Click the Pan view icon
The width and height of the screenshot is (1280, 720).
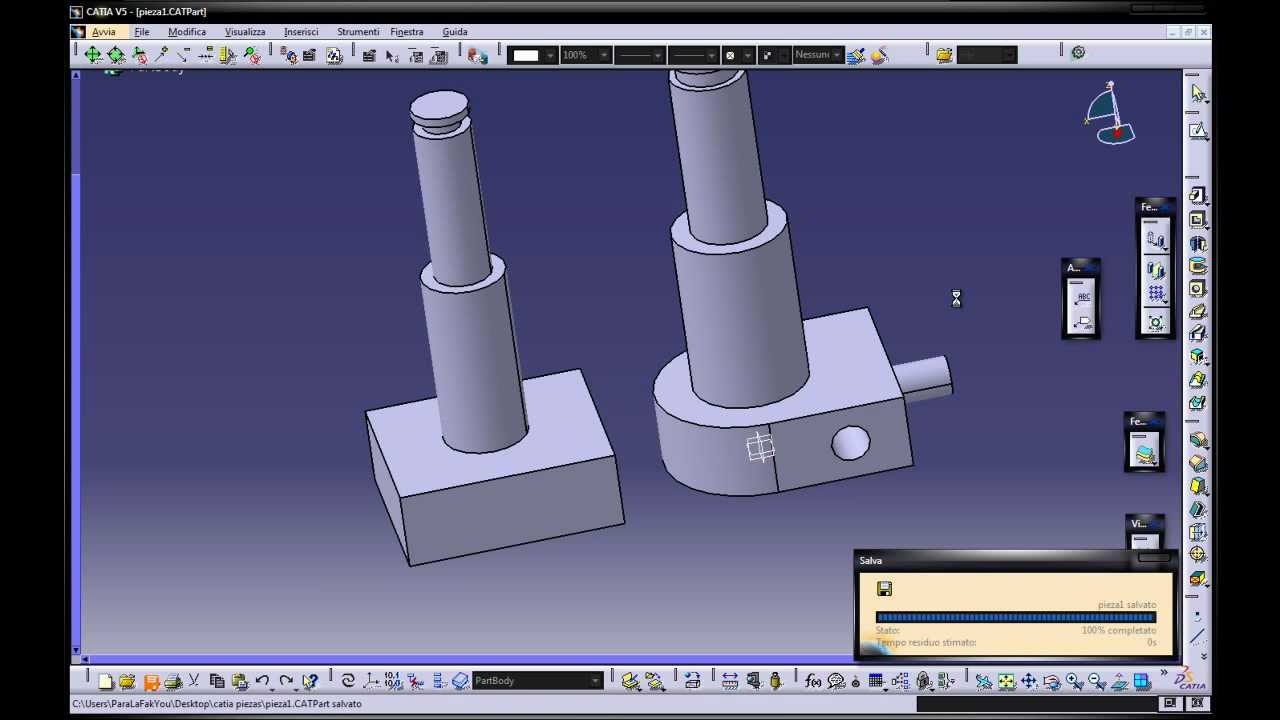pos(1029,681)
